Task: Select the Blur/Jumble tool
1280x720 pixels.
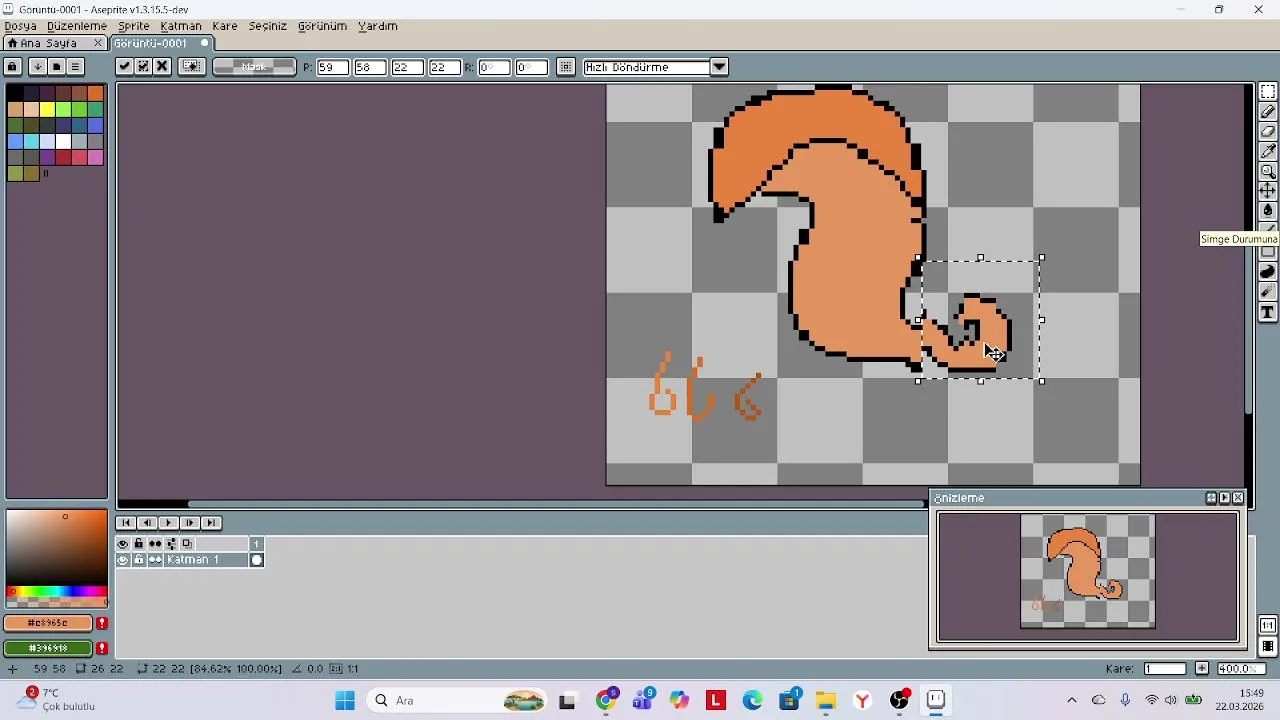Action: pyautogui.click(x=1268, y=292)
